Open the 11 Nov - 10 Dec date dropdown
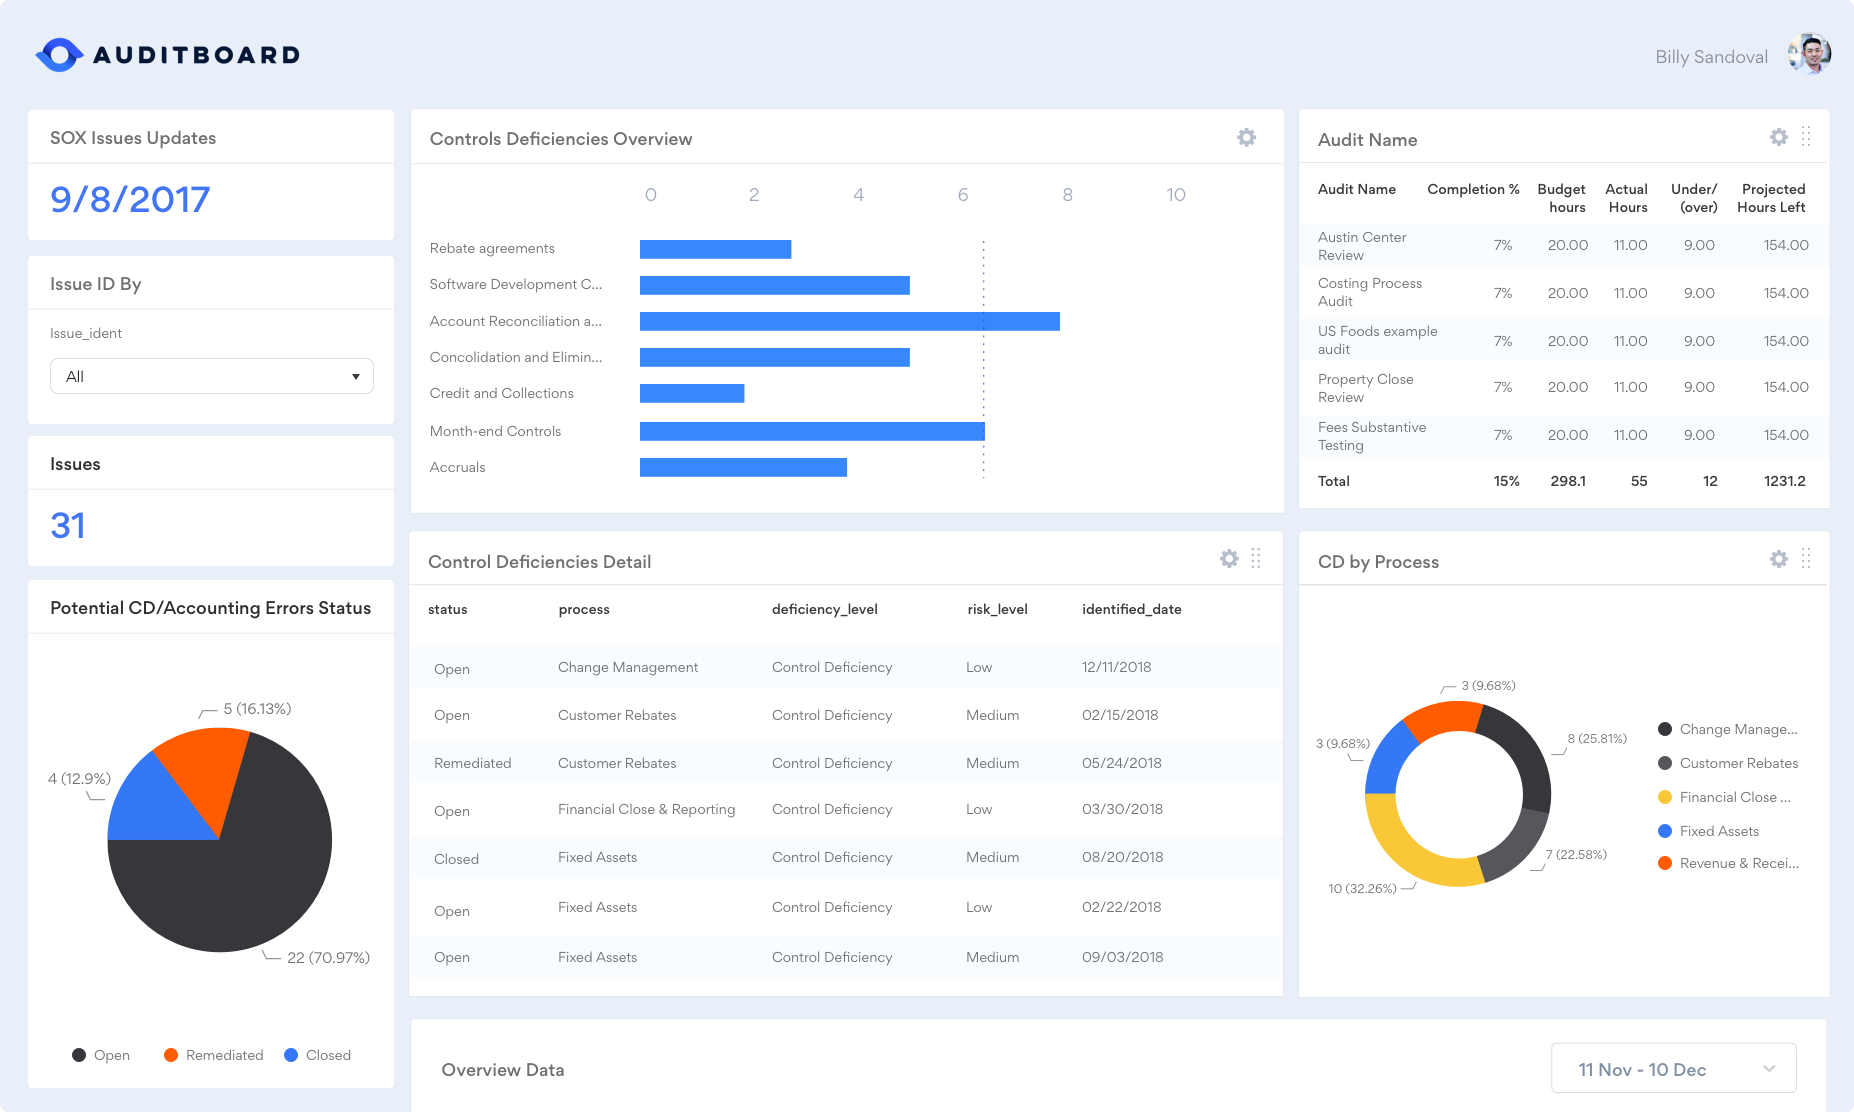Screen dimensions: 1854x1112 tap(1673, 1069)
